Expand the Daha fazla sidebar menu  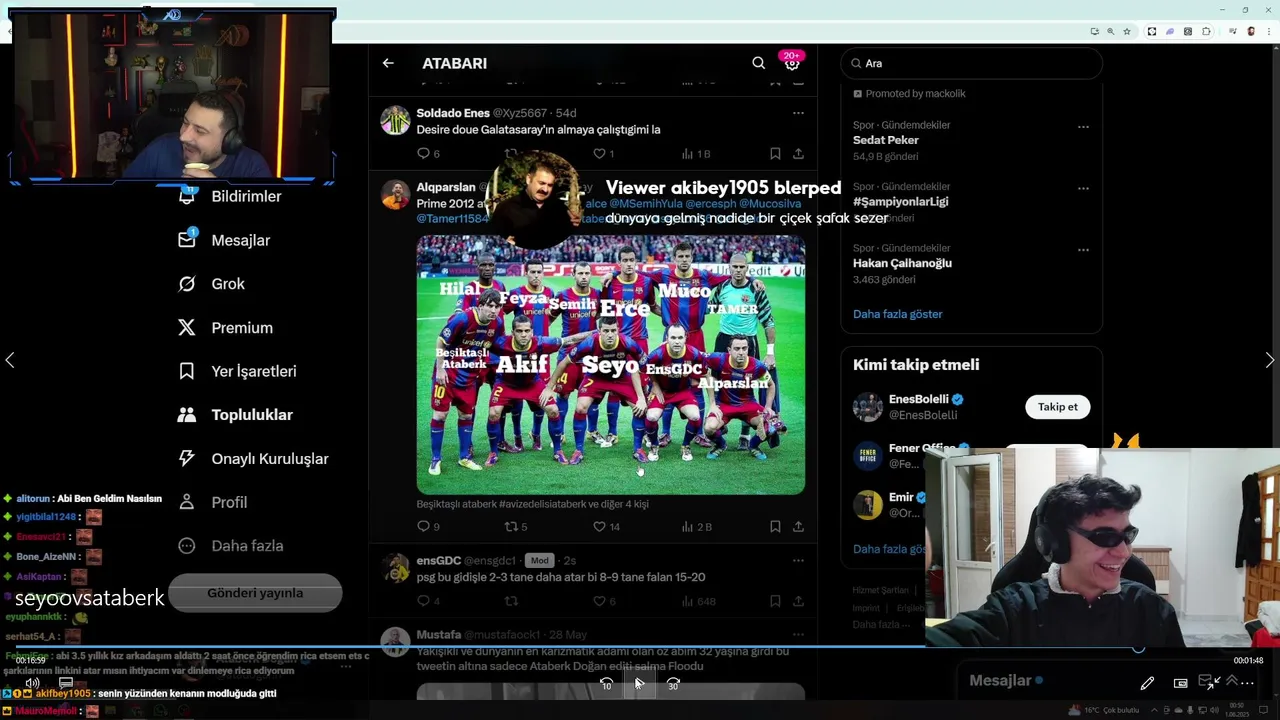click(247, 546)
